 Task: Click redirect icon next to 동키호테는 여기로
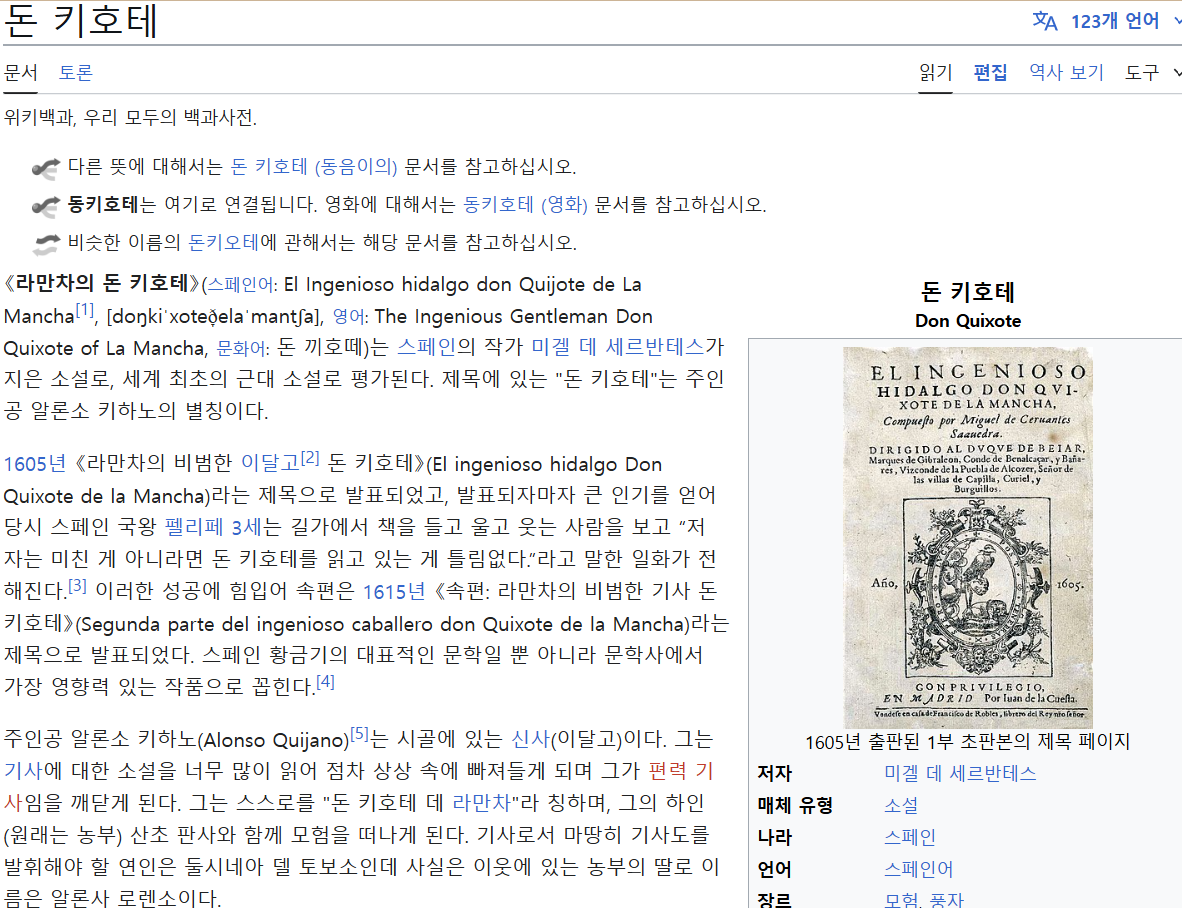coord(46,206)
